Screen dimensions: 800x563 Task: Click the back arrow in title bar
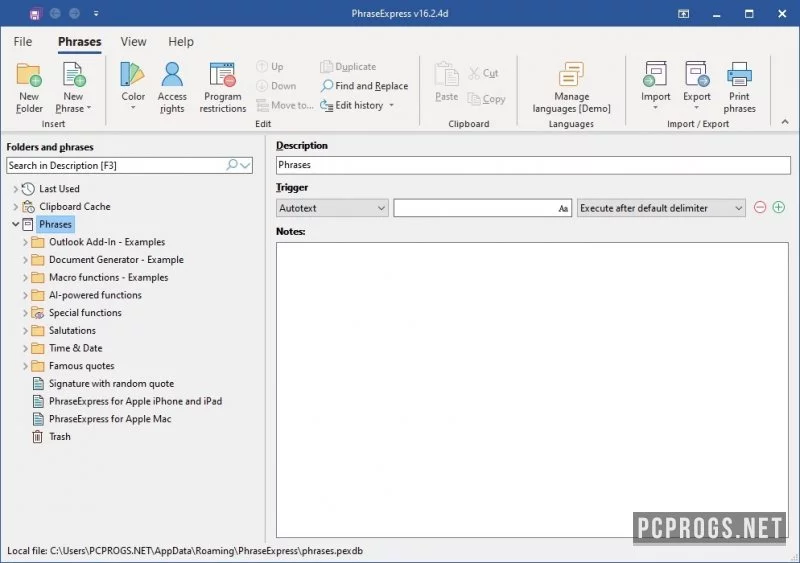tap(55, 13)
